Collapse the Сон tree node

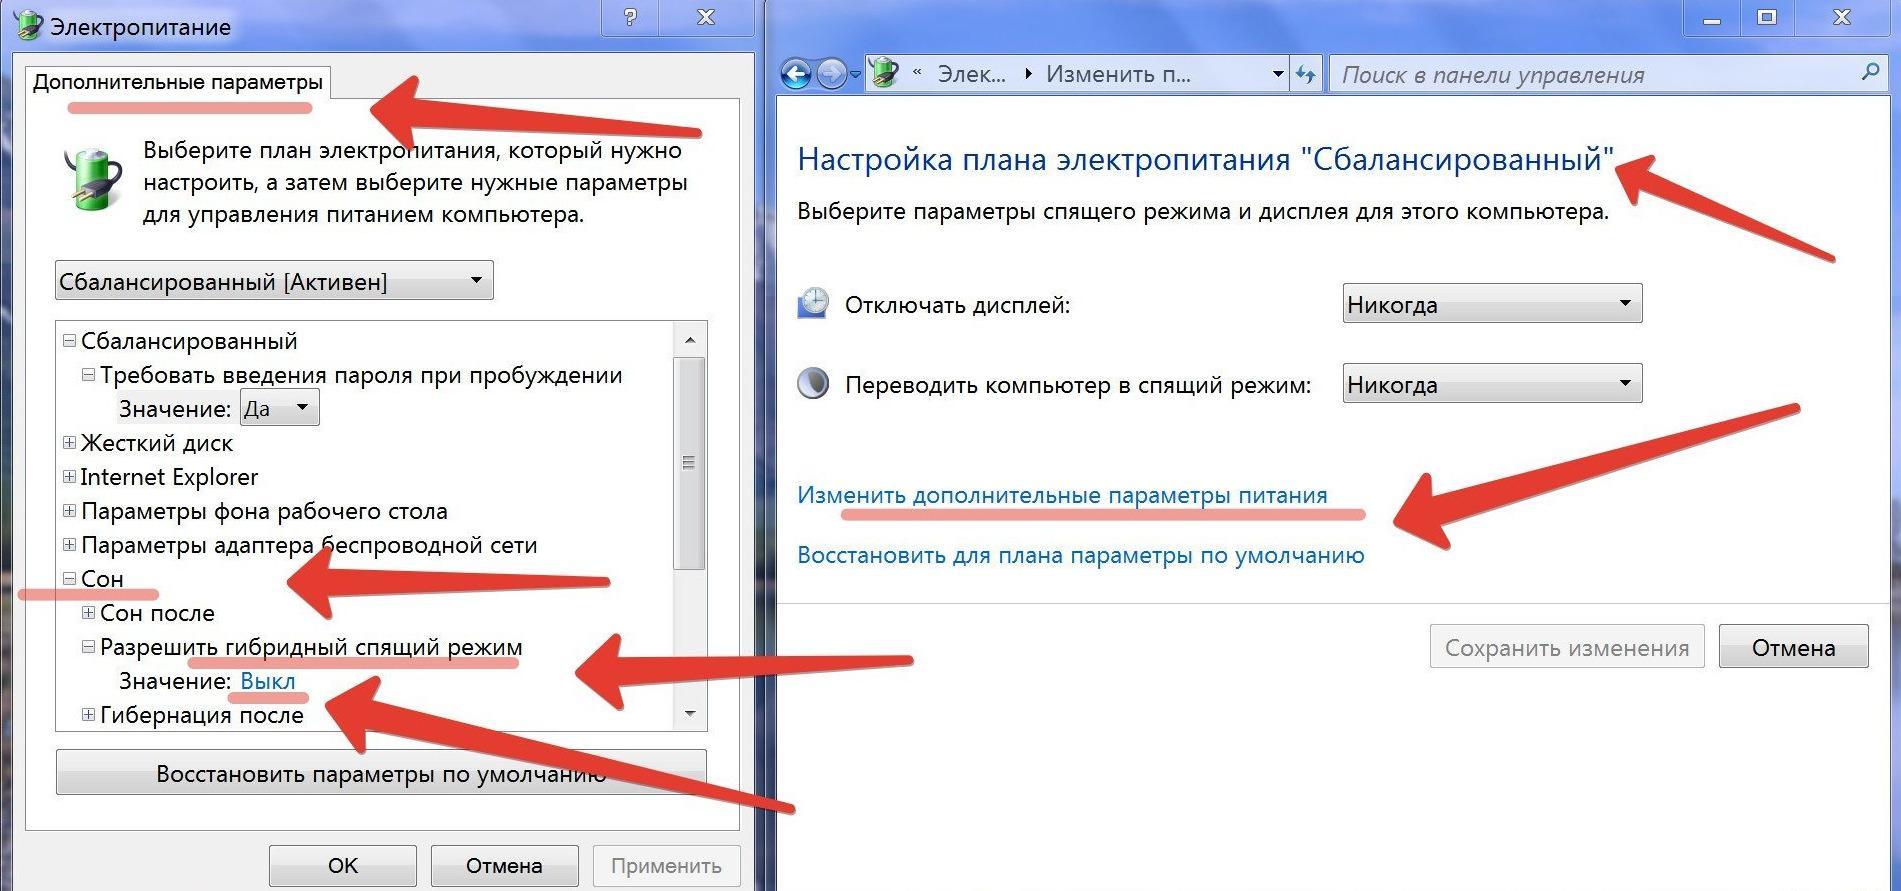[69, 579]
